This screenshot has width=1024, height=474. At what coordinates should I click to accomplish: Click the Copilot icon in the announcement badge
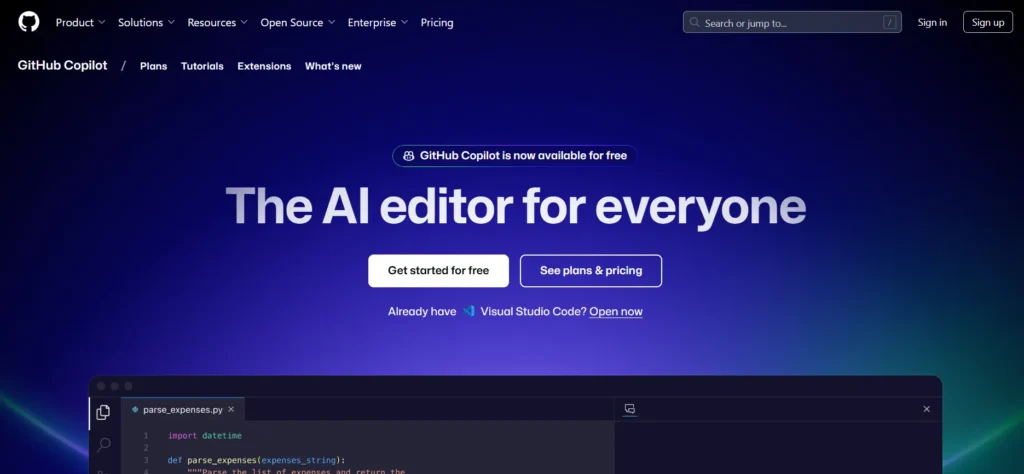pyautogui.click(x=408, y=156)
